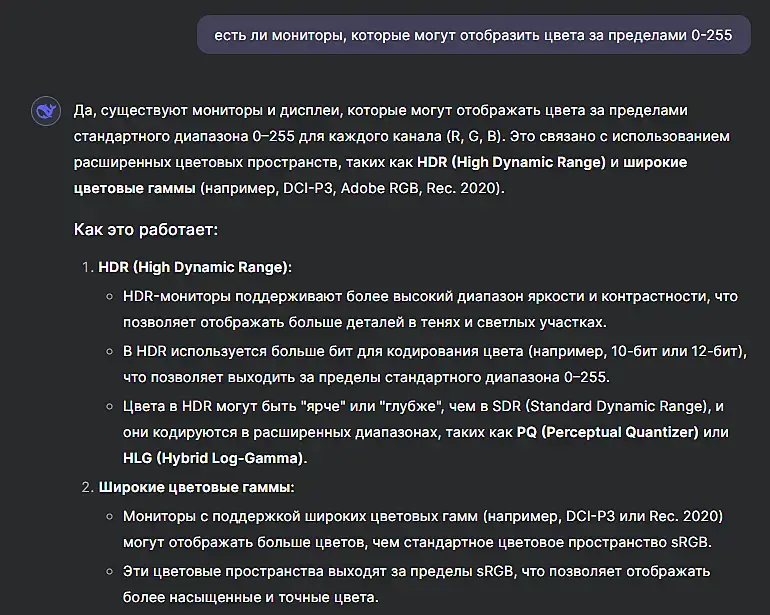770x615 pixels.
Task: Click list number 2 marker
Action: [x=86, y=488]
